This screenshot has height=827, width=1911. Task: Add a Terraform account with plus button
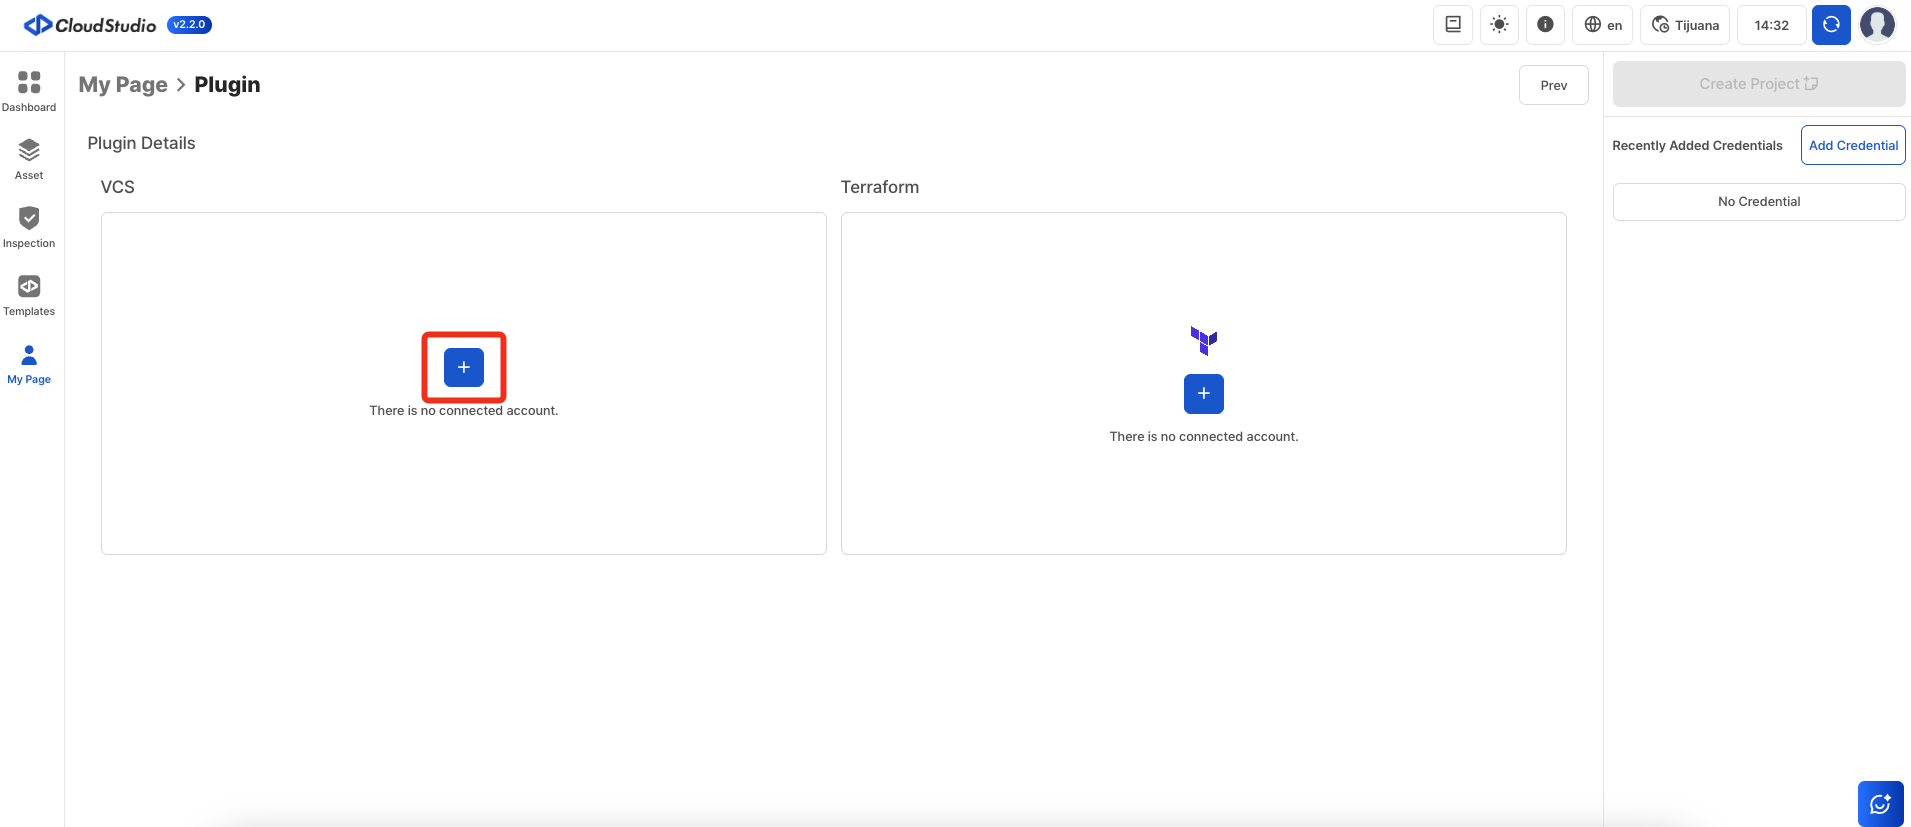coord(1203,394)
